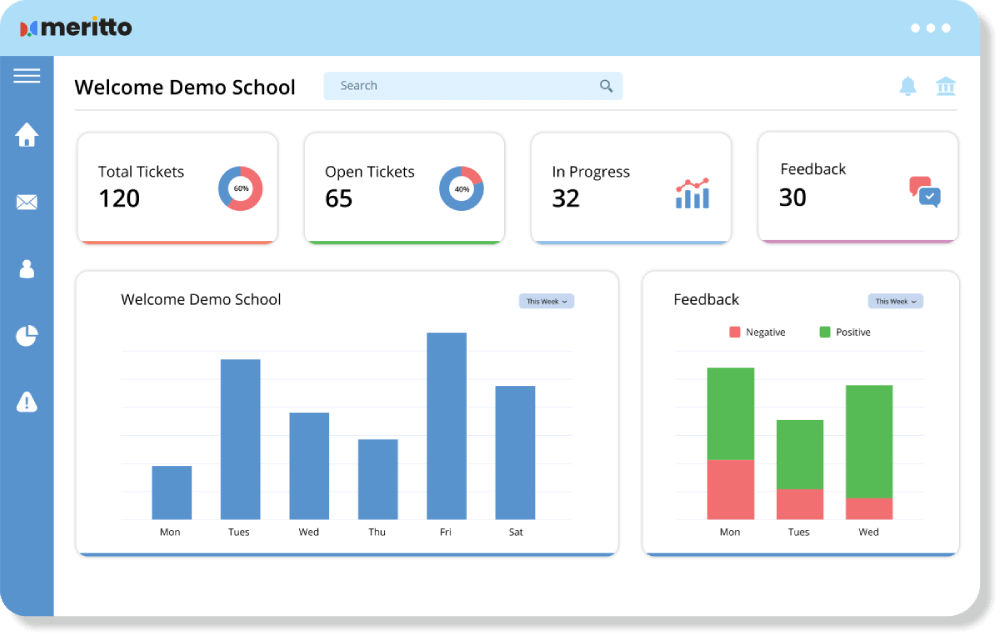Open Alerts via the warning icon in sidebar
1000x636 pixels.
(x=27, y=402)
